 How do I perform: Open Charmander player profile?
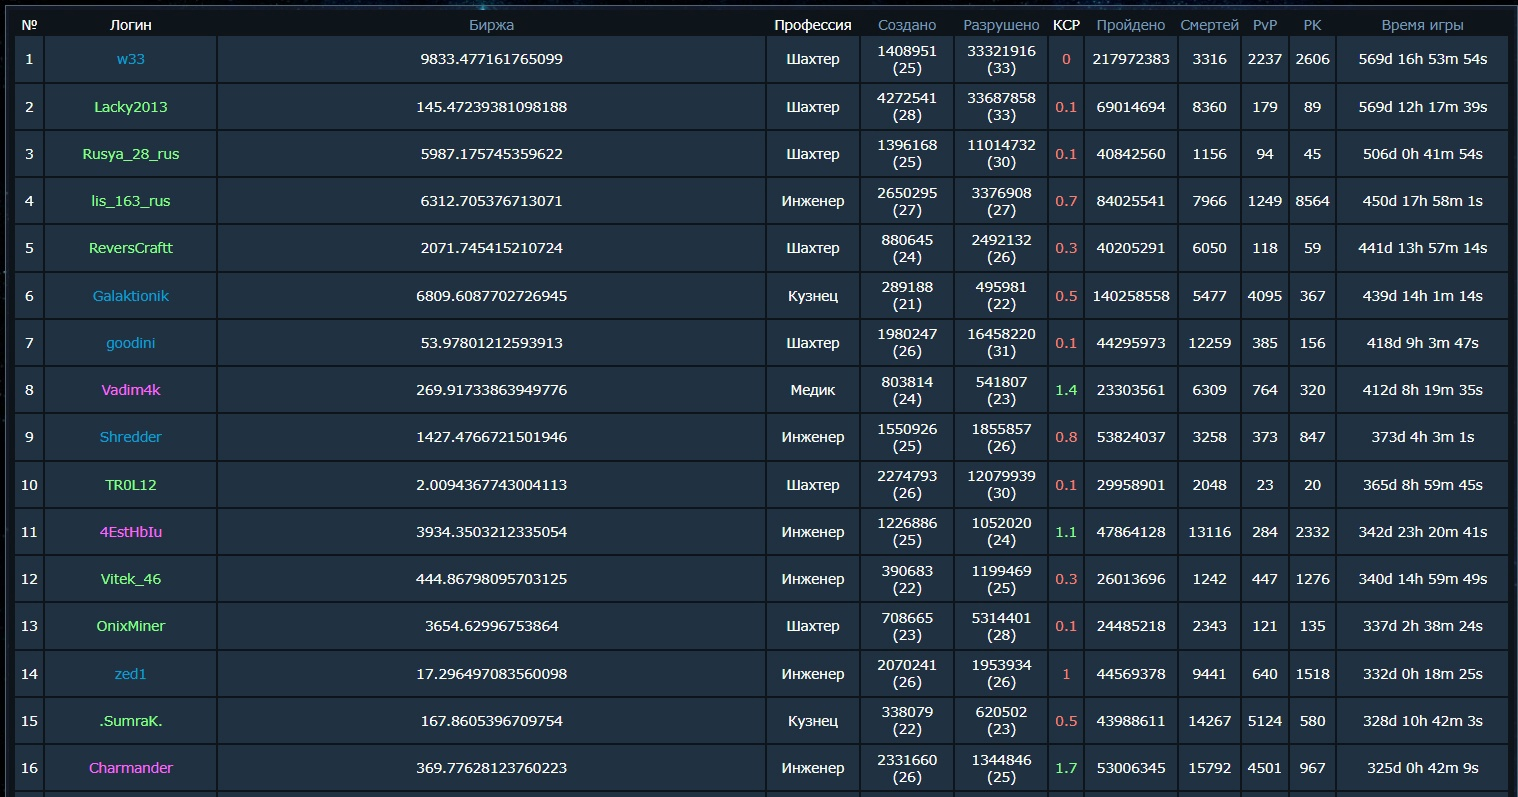pyautogui.click(x=131, y=768)
